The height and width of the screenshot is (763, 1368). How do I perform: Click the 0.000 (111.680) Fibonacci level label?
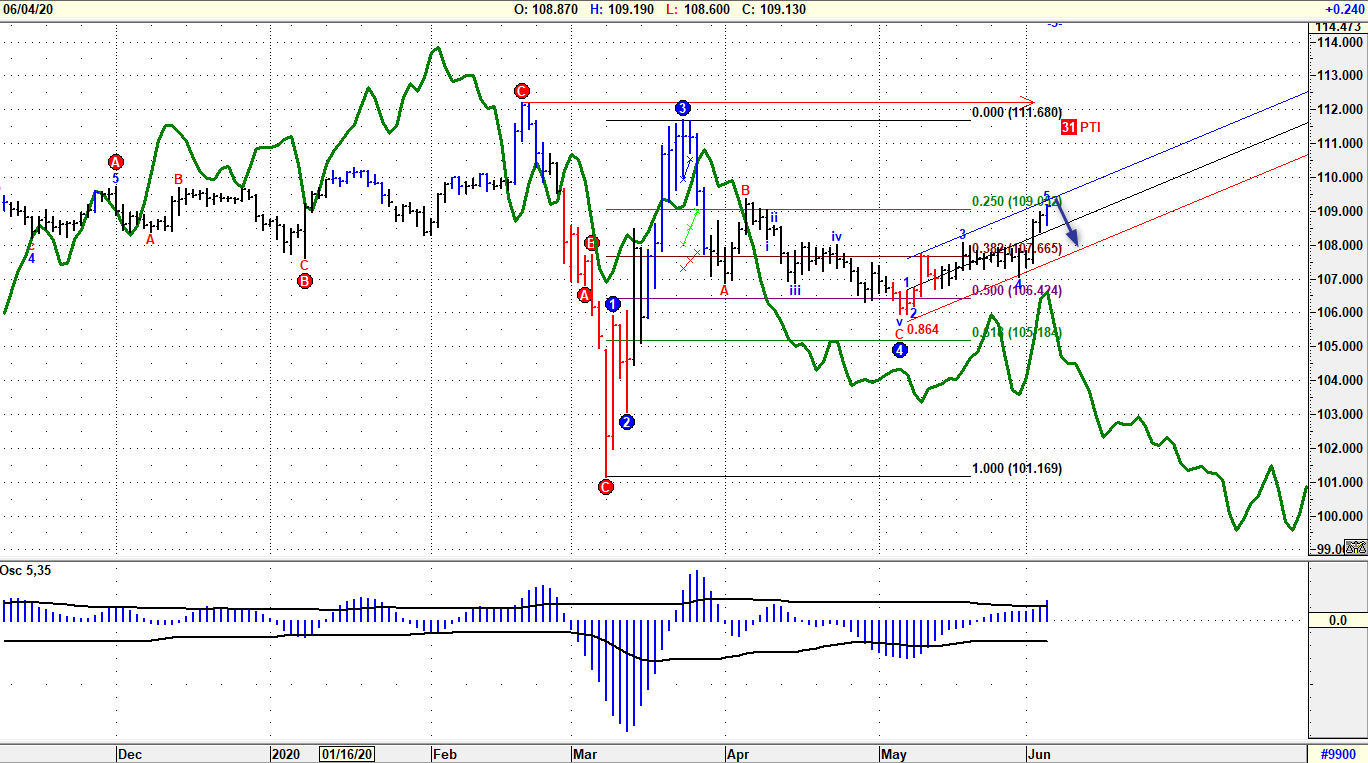pos(1016,113)
